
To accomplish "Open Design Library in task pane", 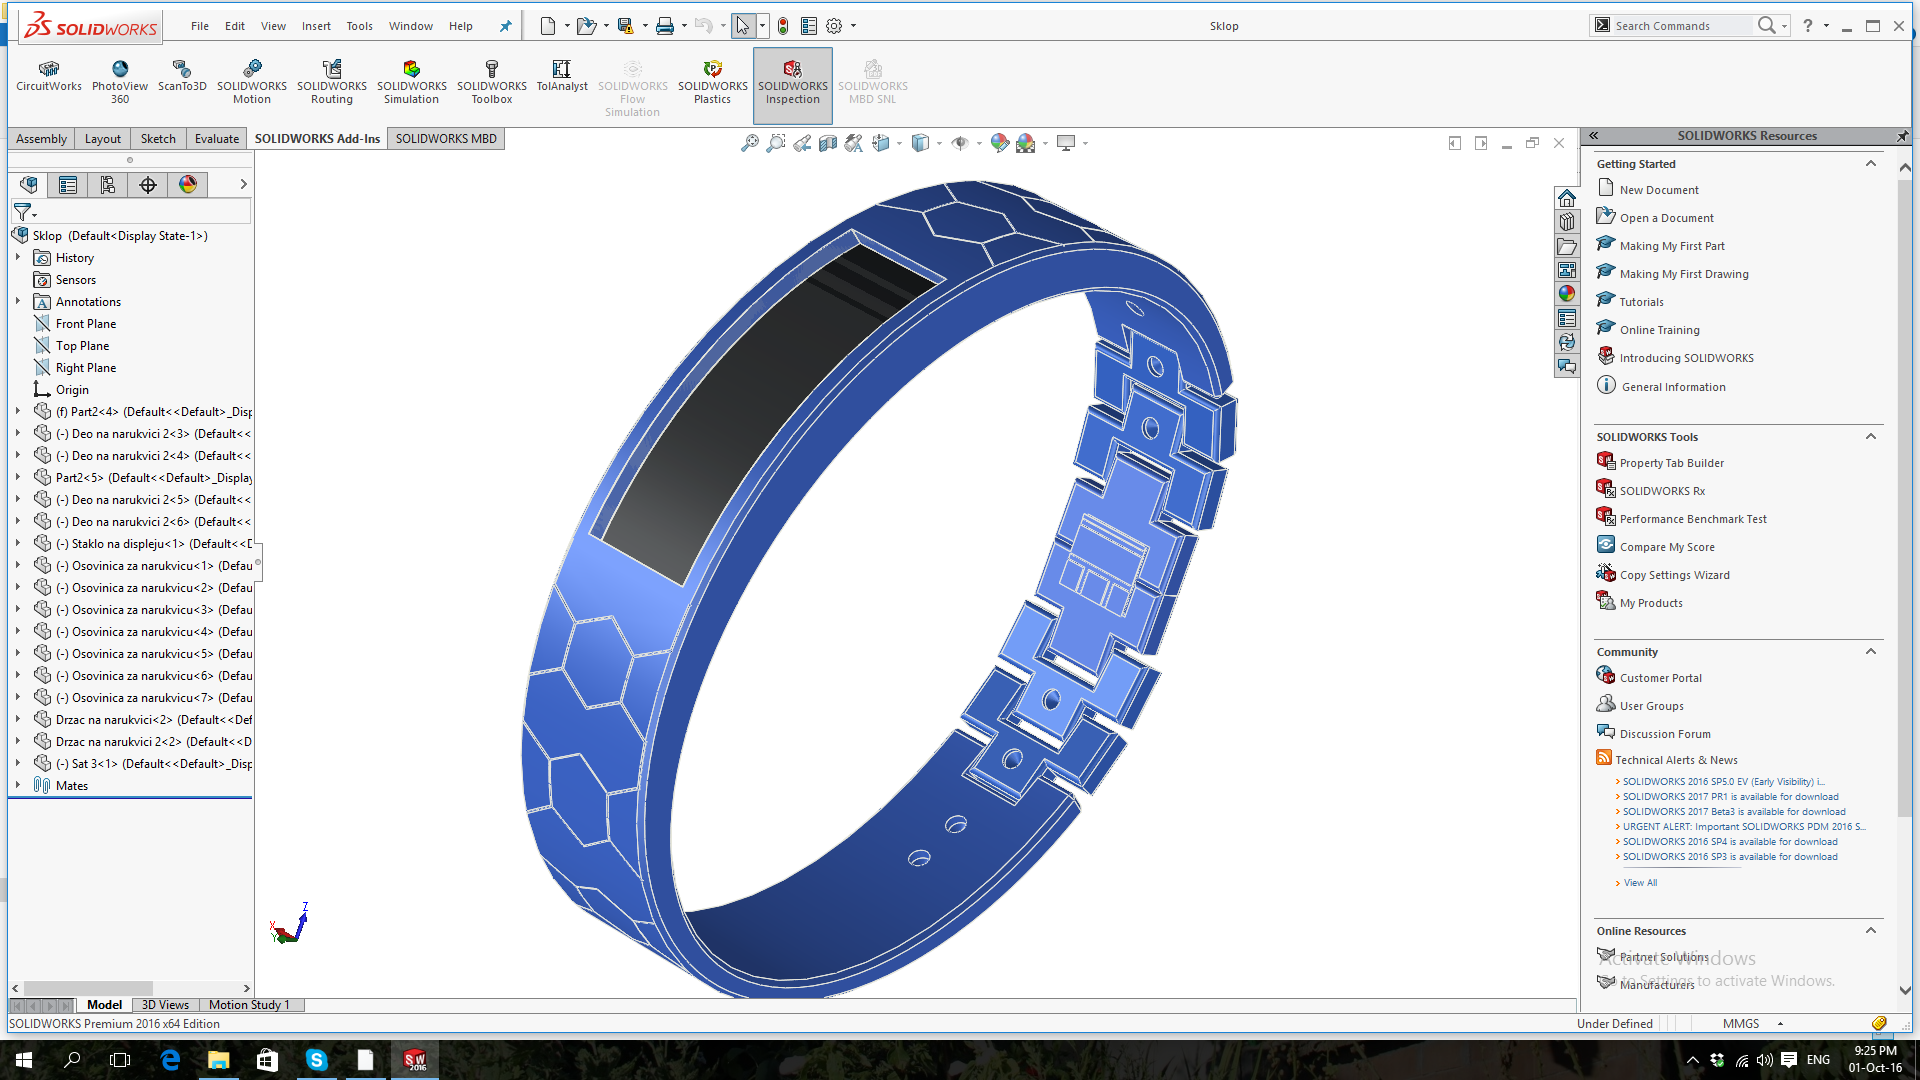I will tap(1567, 222).
